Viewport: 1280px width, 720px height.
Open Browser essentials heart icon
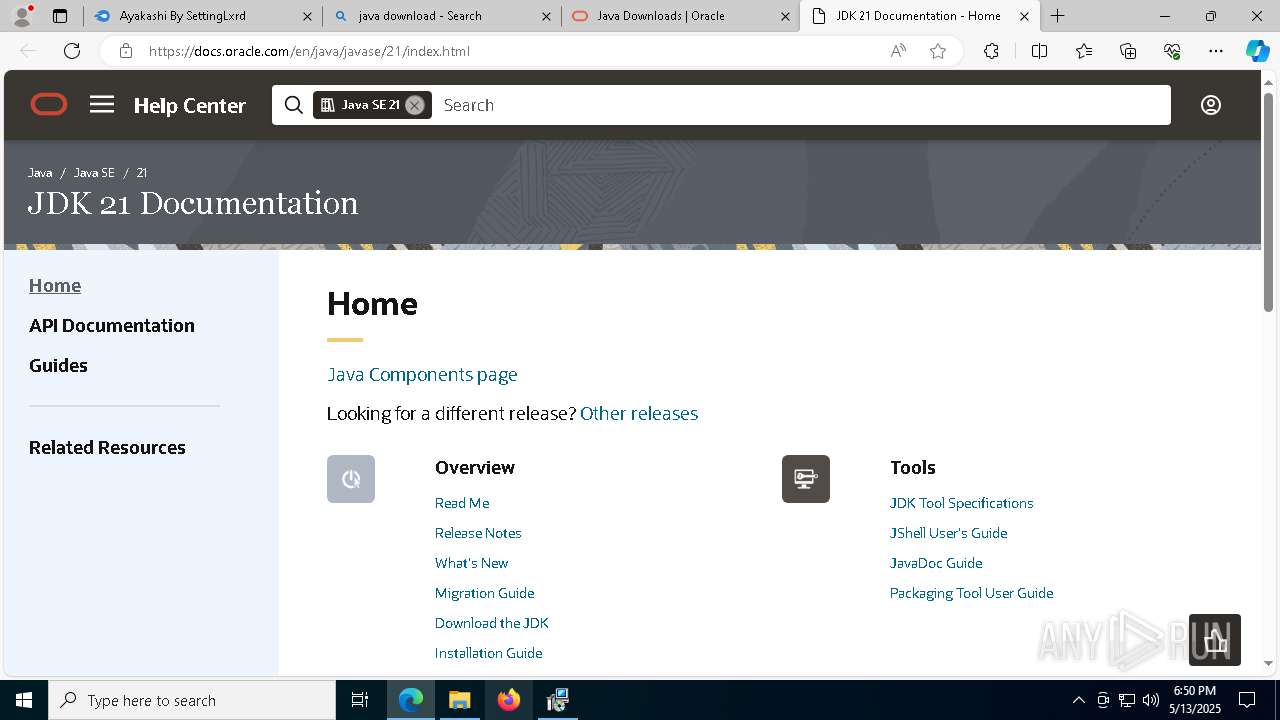(x=1172, y=51)
